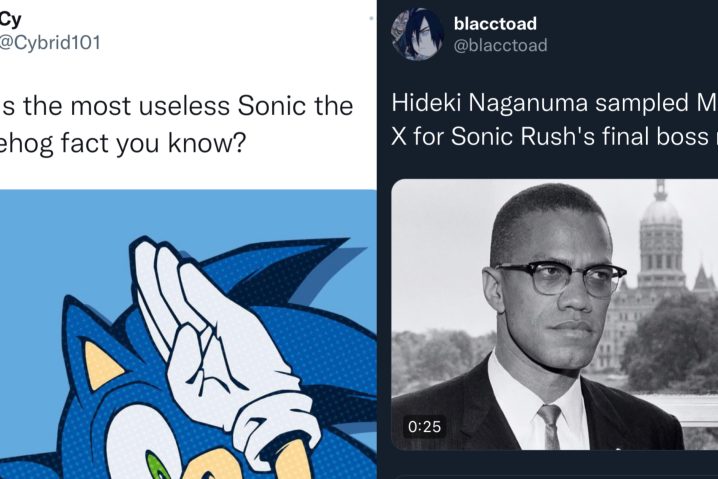Click the 0:25 video duration badge
This screenshot has width=718, height=479.
coord(424,426)
